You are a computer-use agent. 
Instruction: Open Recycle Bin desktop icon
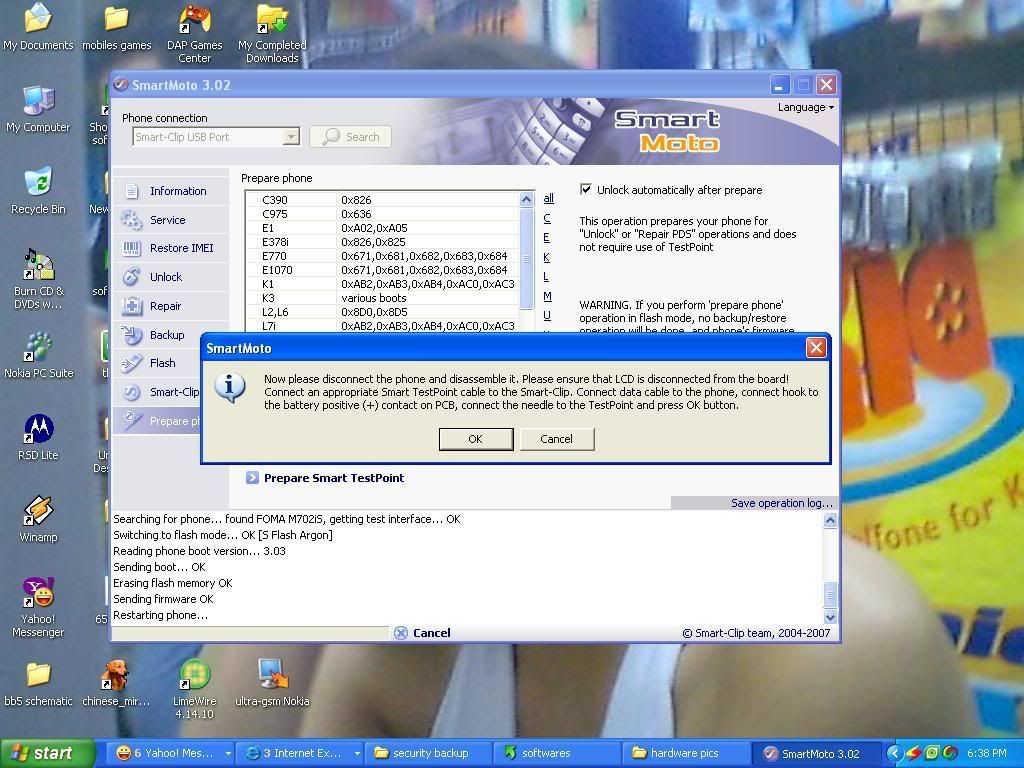point(38,191)
